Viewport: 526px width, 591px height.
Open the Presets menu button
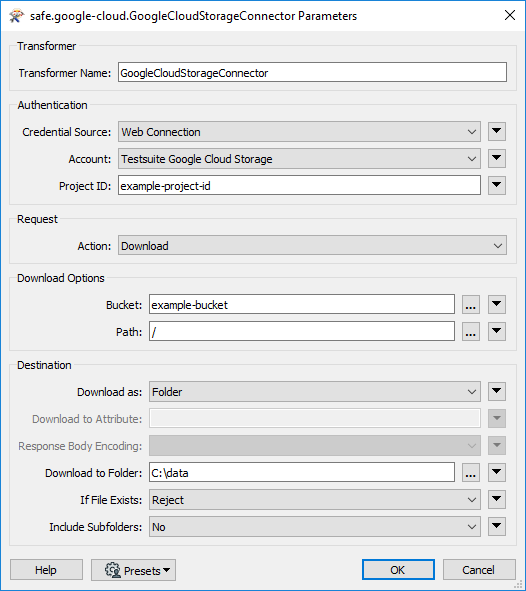133,570
